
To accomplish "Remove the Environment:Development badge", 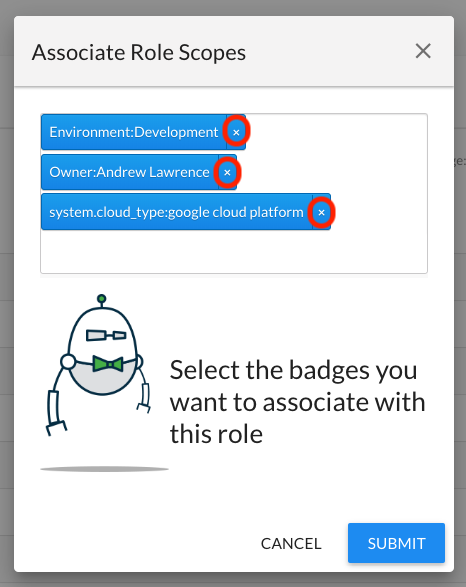I will tap(236, 132).
